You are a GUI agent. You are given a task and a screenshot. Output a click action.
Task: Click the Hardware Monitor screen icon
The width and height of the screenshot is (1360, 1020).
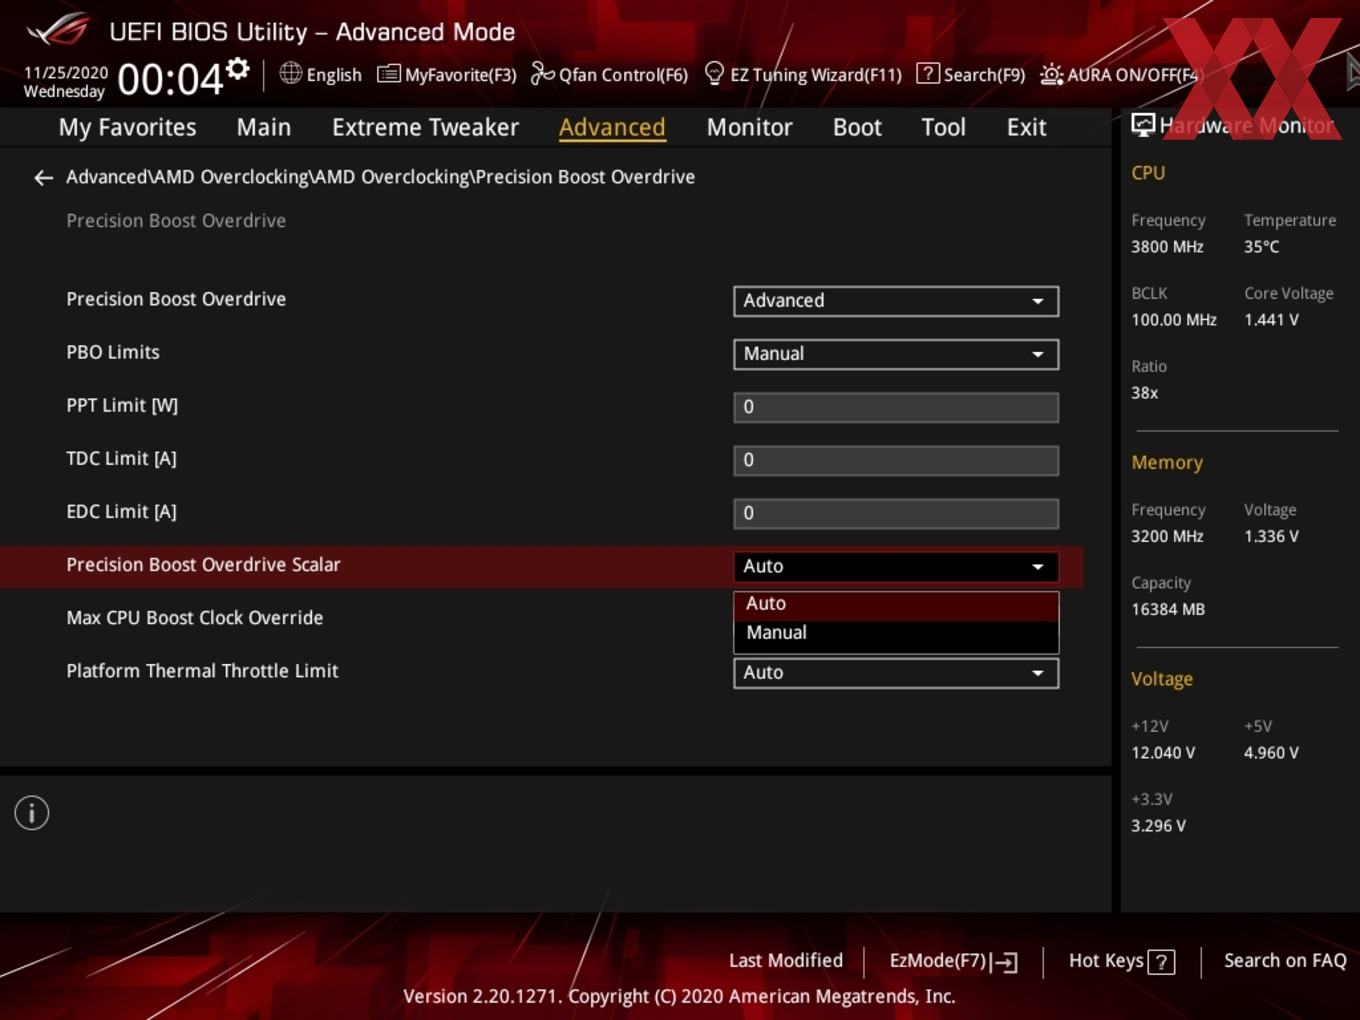pyautogui.click(x=1143, y=125)
